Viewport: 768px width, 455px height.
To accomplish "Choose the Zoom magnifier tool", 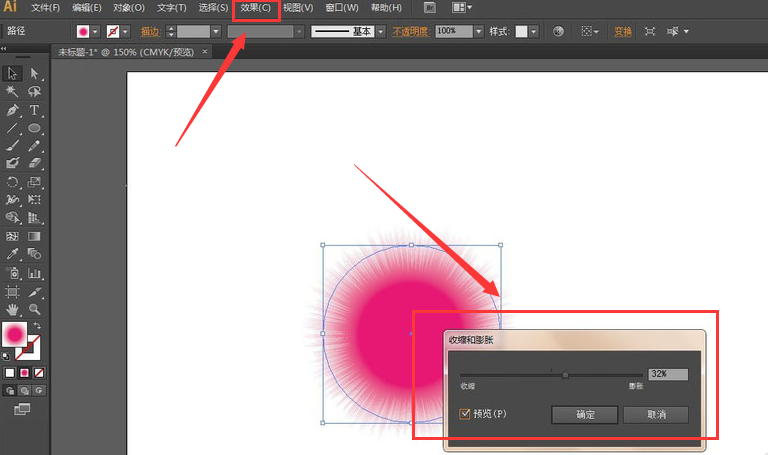I will (x=34, y=309).
